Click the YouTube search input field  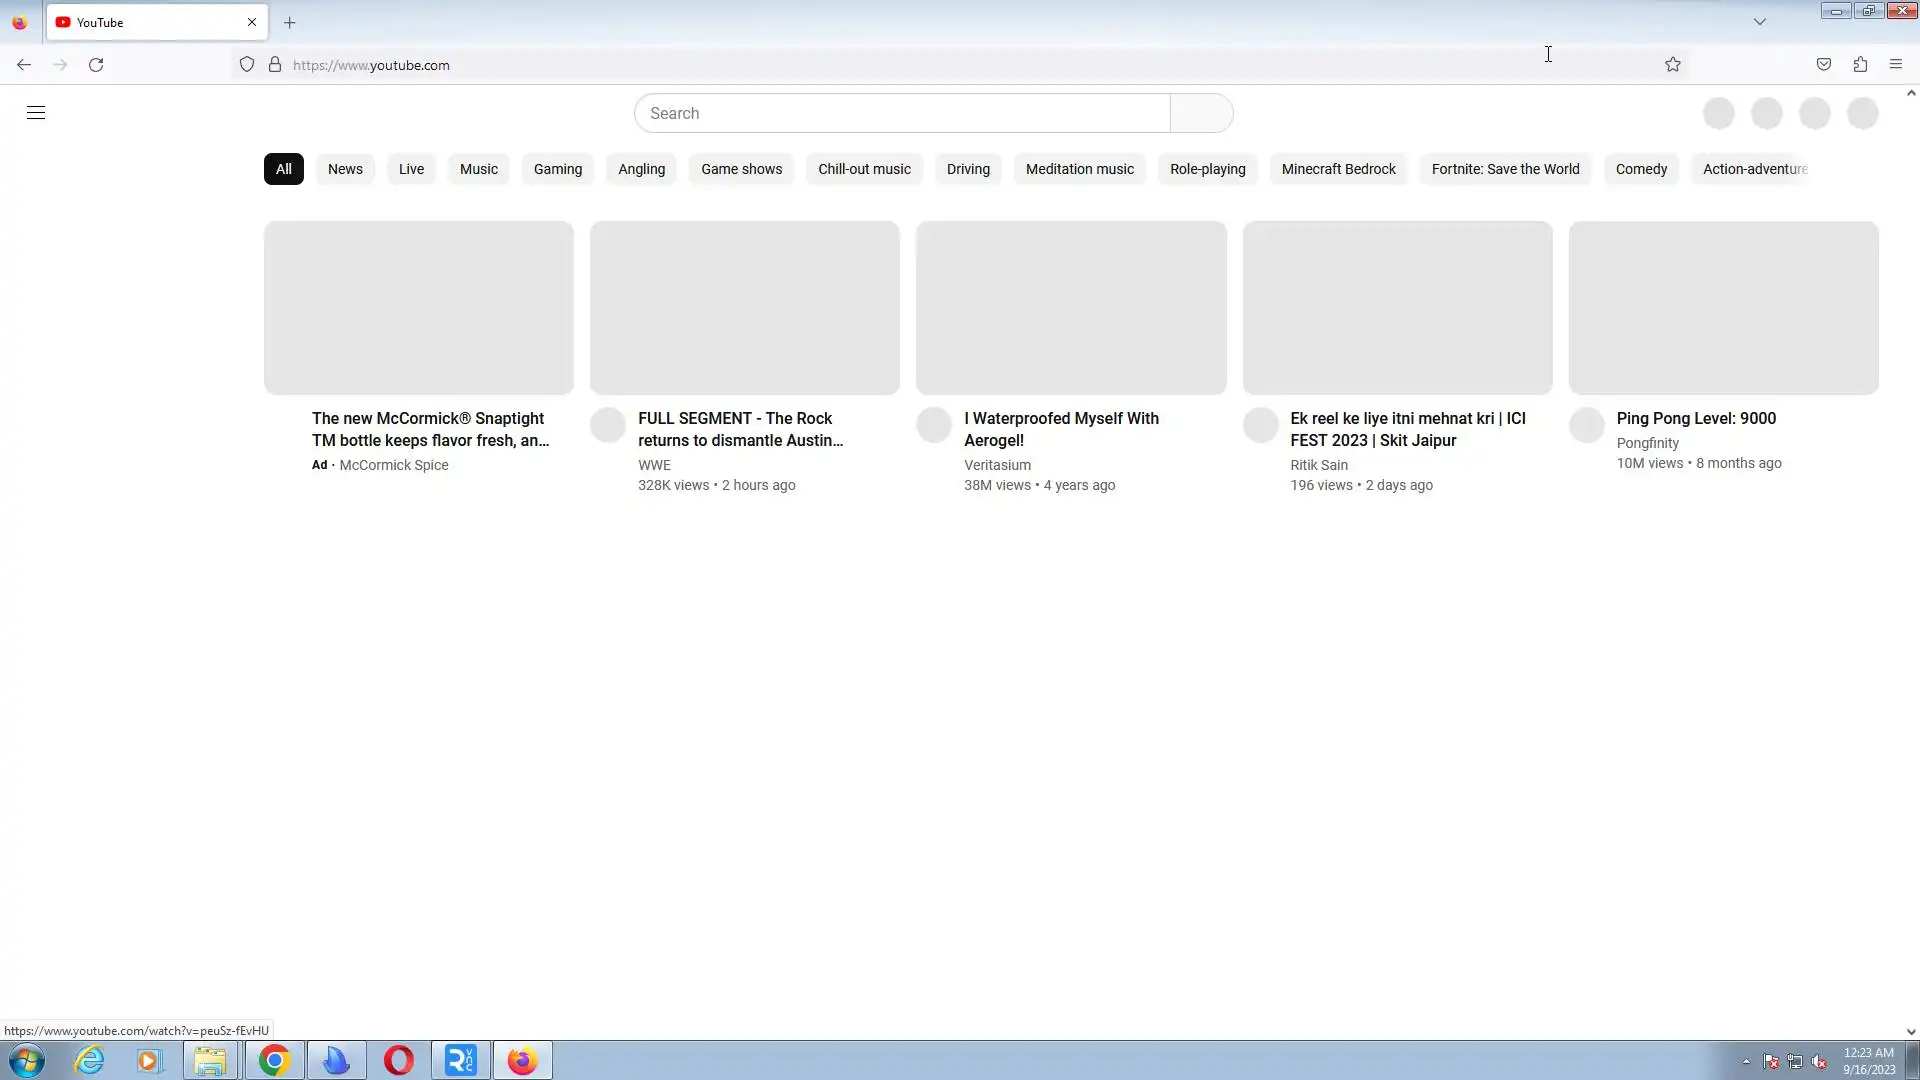902,113
